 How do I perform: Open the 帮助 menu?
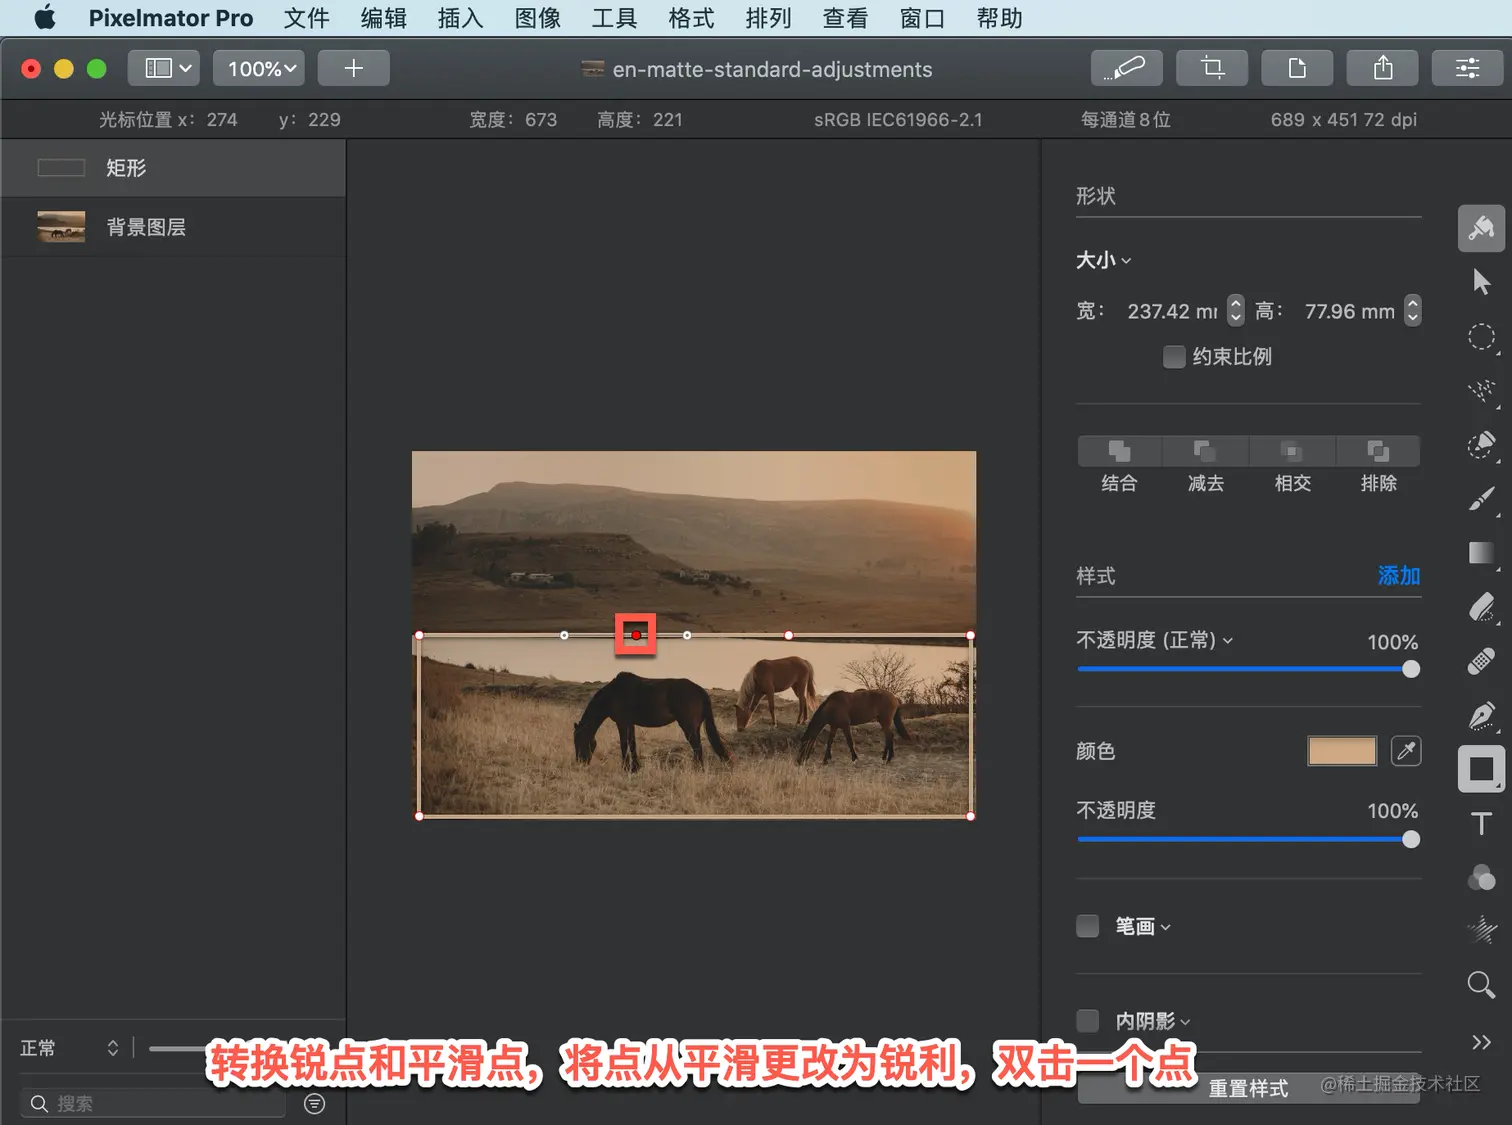999,18
